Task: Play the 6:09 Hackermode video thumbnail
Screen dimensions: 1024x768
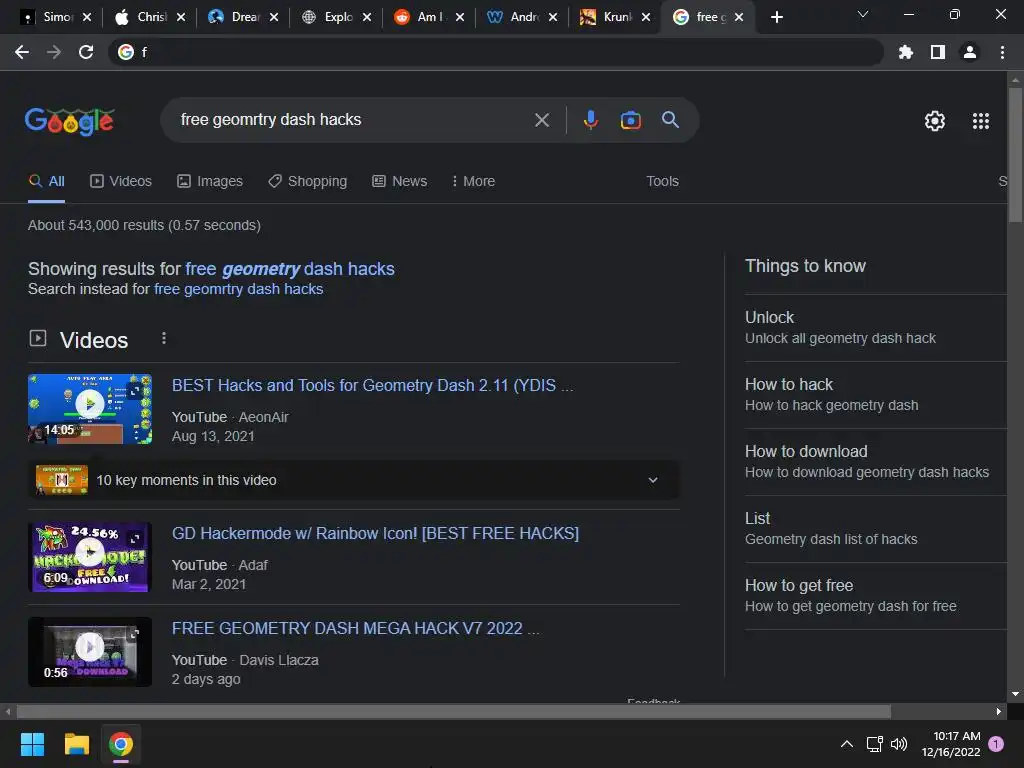Action: coord(90,557)
